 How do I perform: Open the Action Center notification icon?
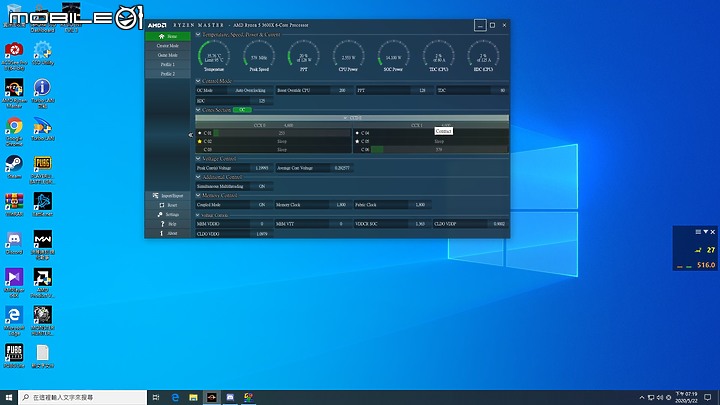[708, 398]
